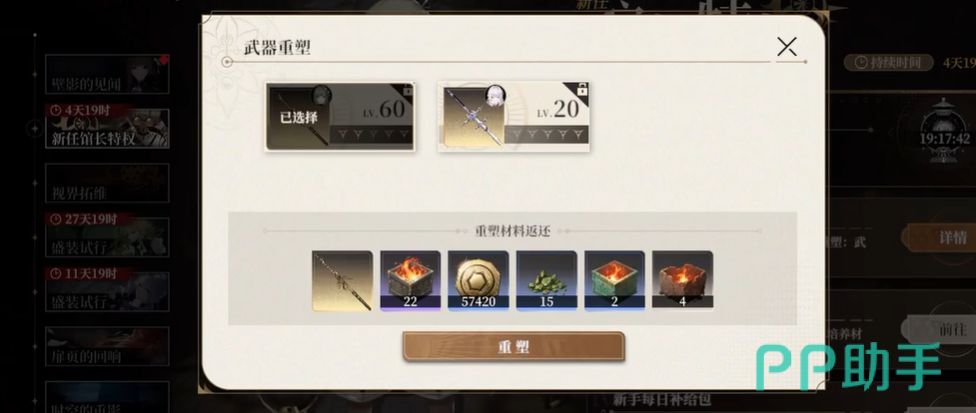Tap the lock icon on LV.60 weapon
The height and width of the screenshot is (413, 976).
(408, 91)
